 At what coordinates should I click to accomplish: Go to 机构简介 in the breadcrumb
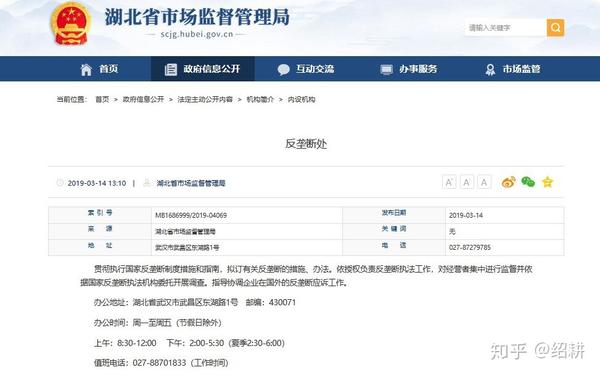coord(260,99)
